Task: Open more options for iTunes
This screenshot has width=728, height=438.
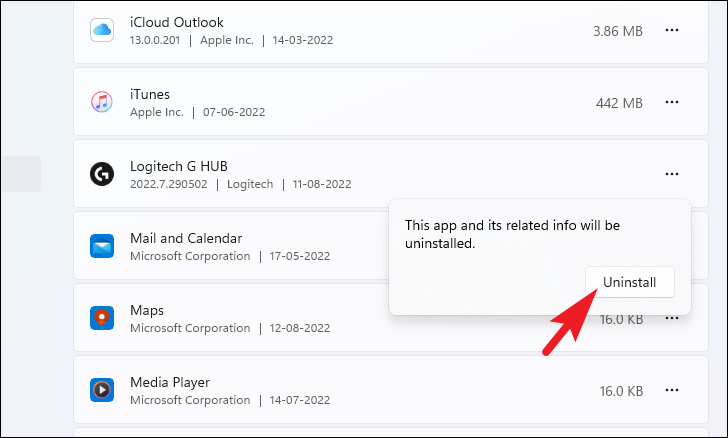Action: point(672,102)
